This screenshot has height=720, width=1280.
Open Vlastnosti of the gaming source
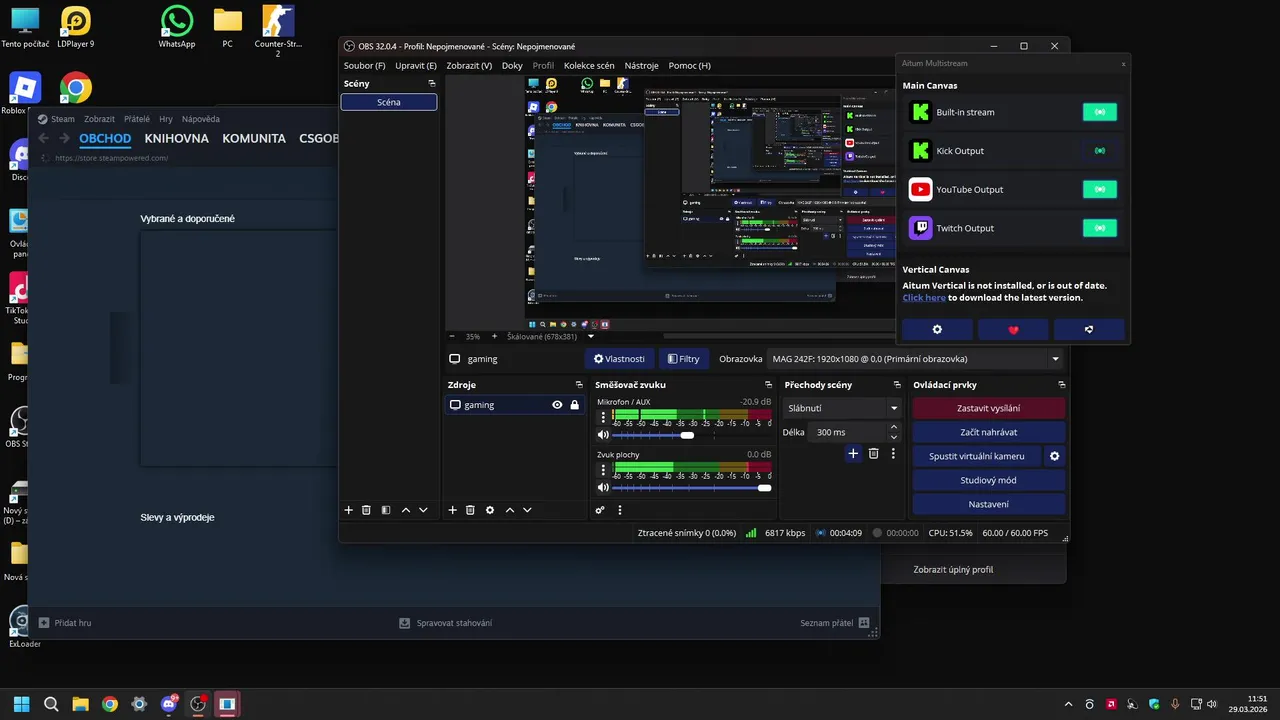[x=619, y=359]
